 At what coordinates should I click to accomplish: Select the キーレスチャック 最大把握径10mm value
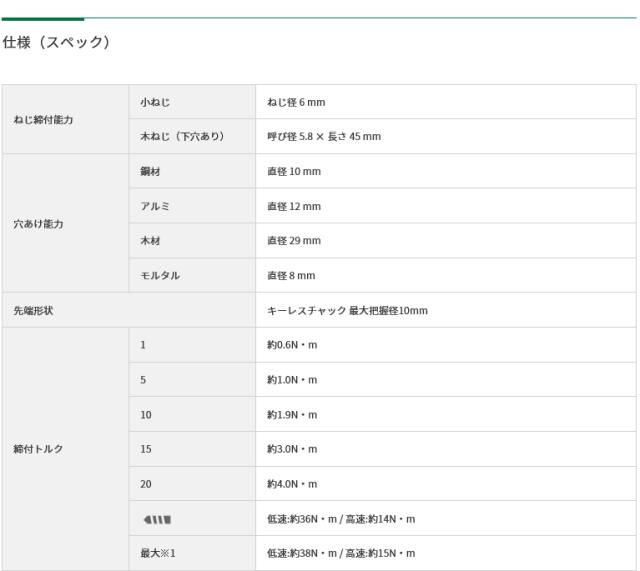[347, 311]
